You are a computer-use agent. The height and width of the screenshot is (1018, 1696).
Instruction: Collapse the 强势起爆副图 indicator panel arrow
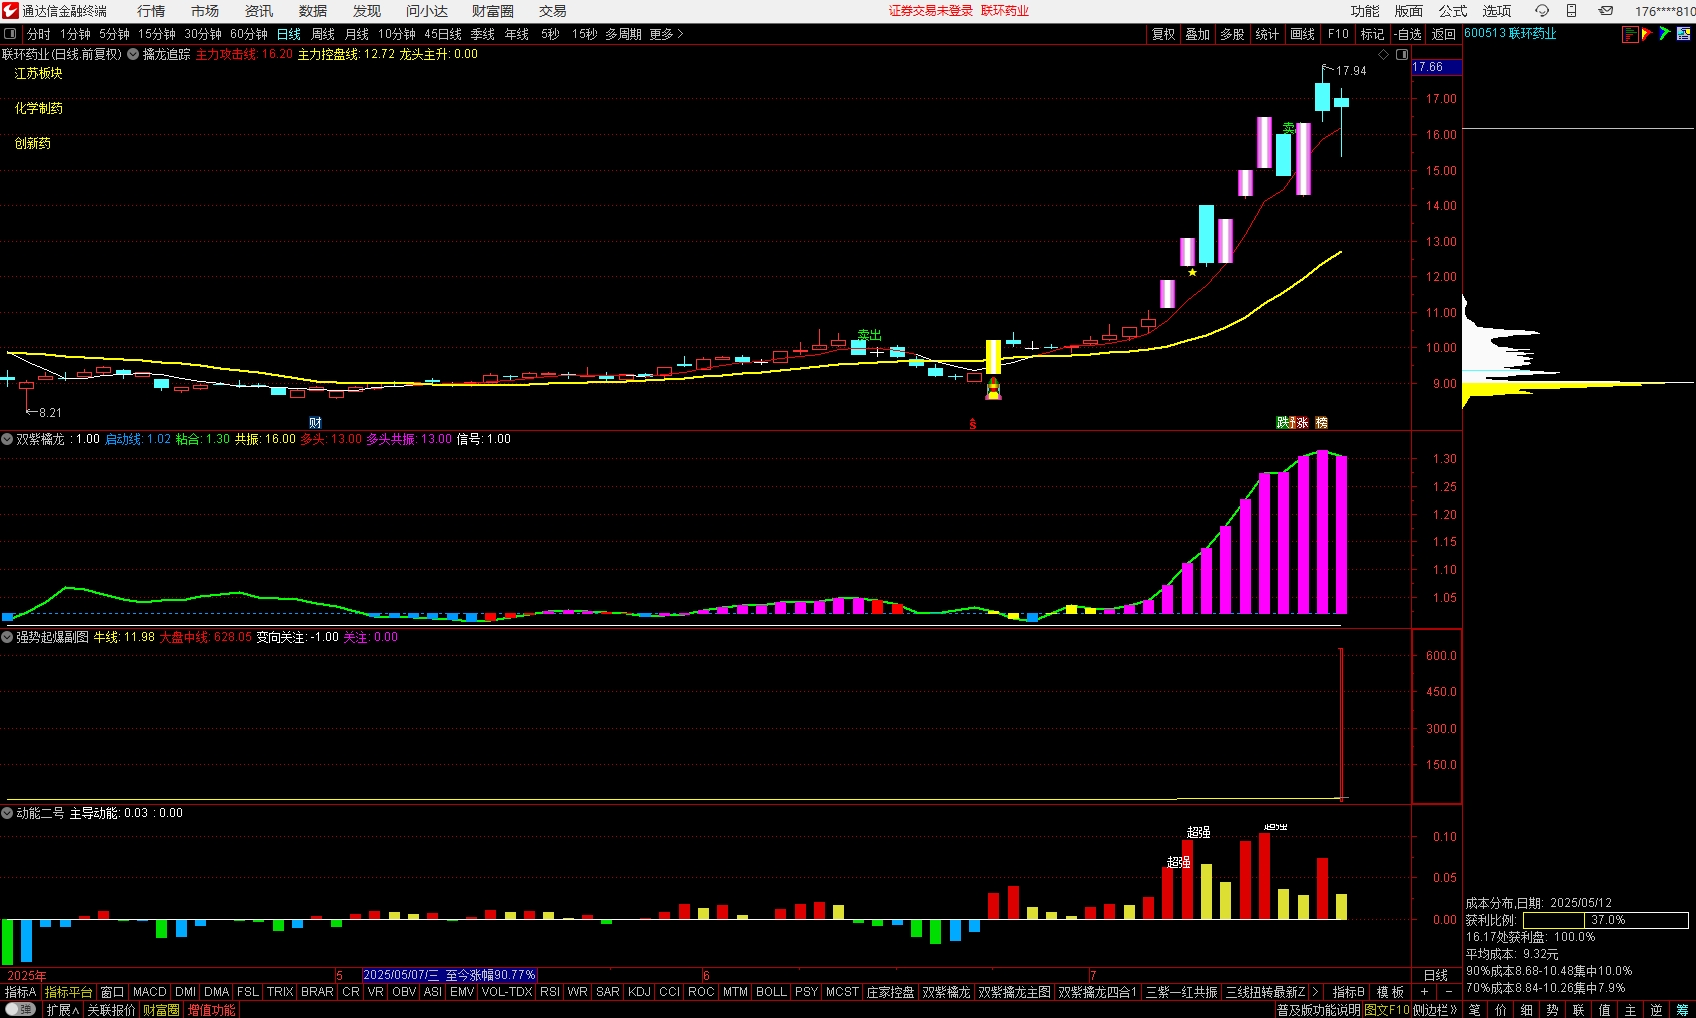pos(7,637)
